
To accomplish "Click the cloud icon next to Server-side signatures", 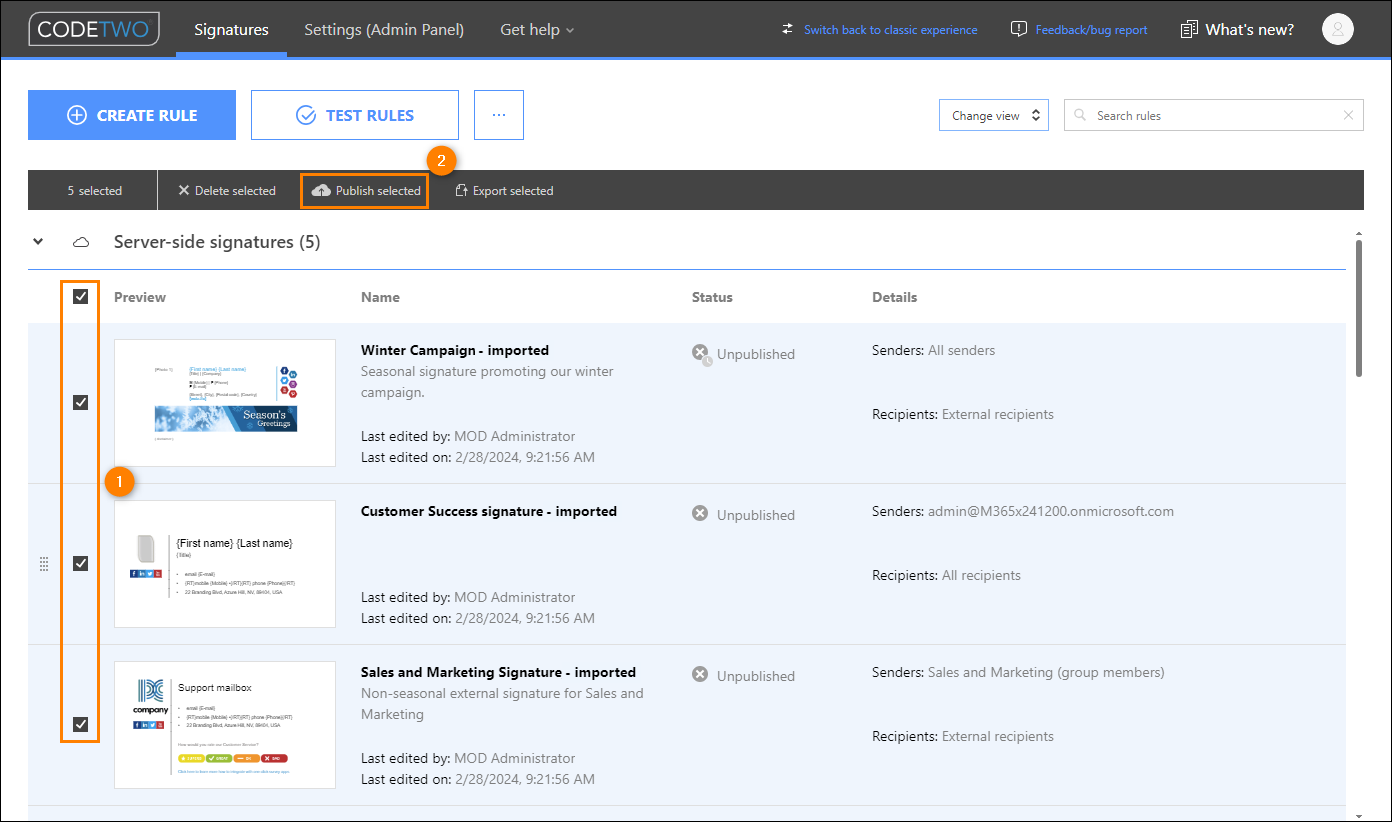I will (81, 242).
